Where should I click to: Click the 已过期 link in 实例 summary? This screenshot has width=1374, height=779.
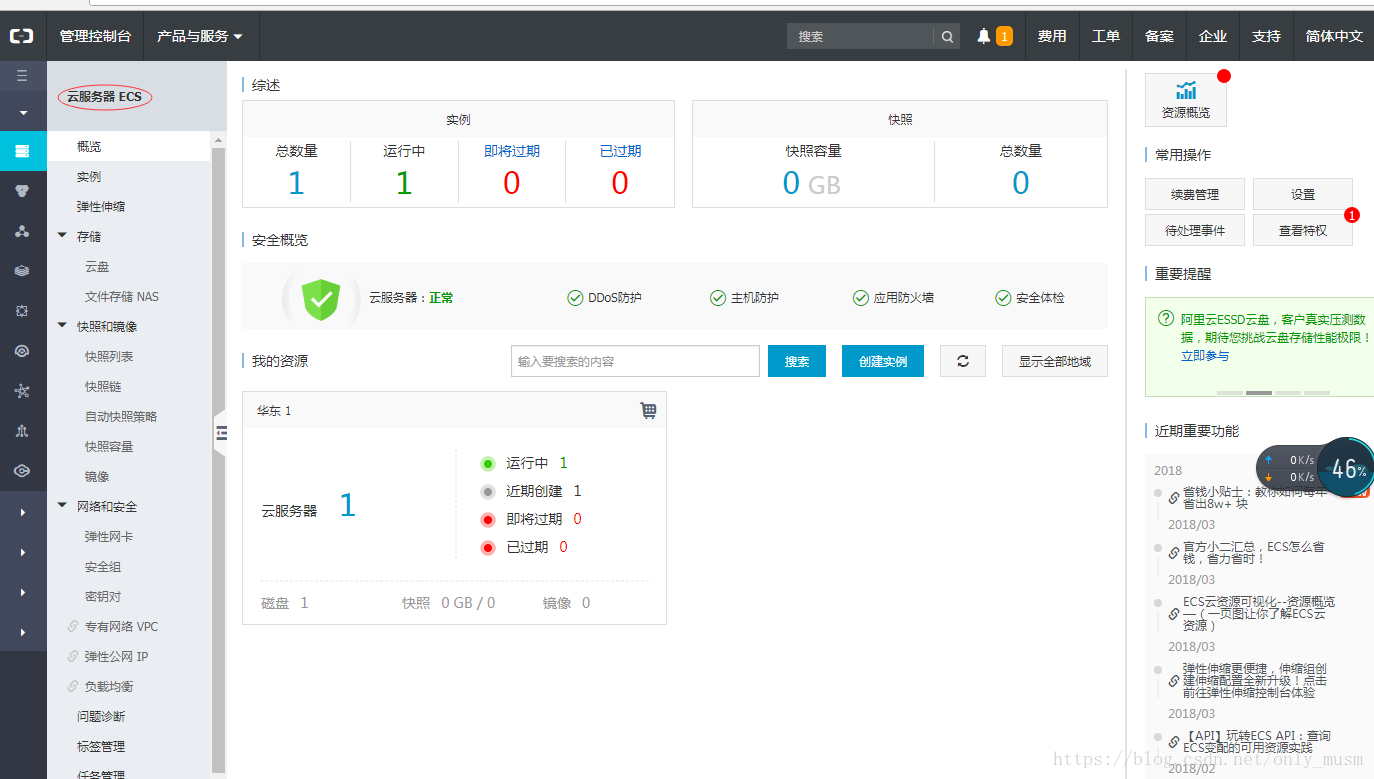[x=620, y=151]
